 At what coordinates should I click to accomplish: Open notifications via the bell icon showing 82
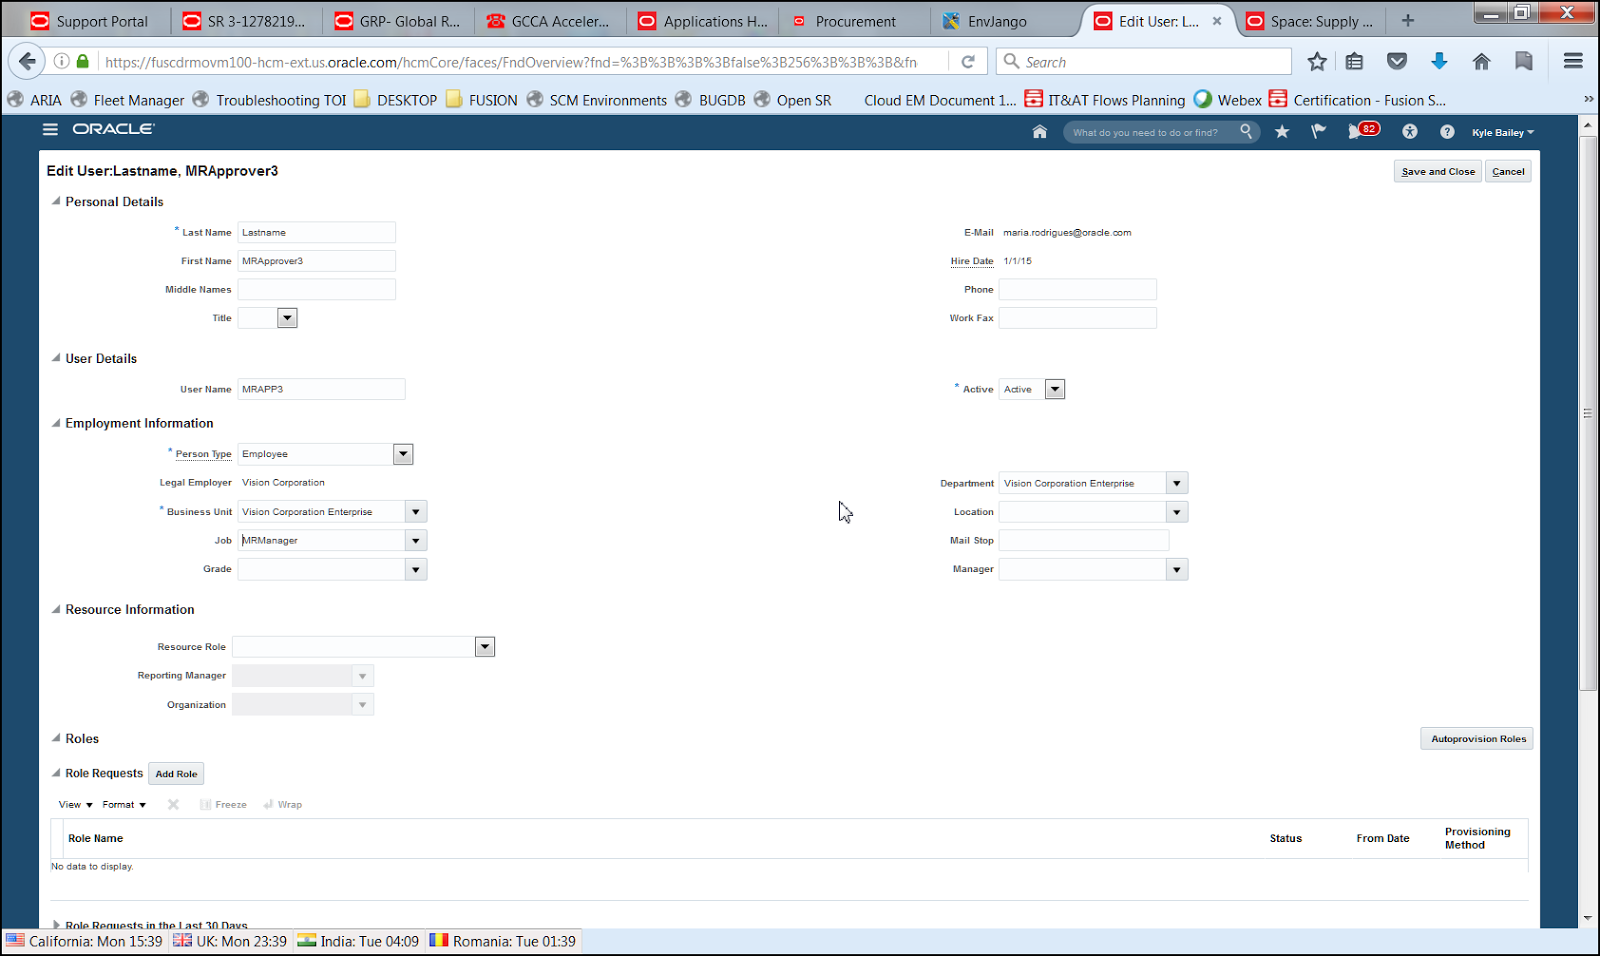click(x=1360, y=131)
